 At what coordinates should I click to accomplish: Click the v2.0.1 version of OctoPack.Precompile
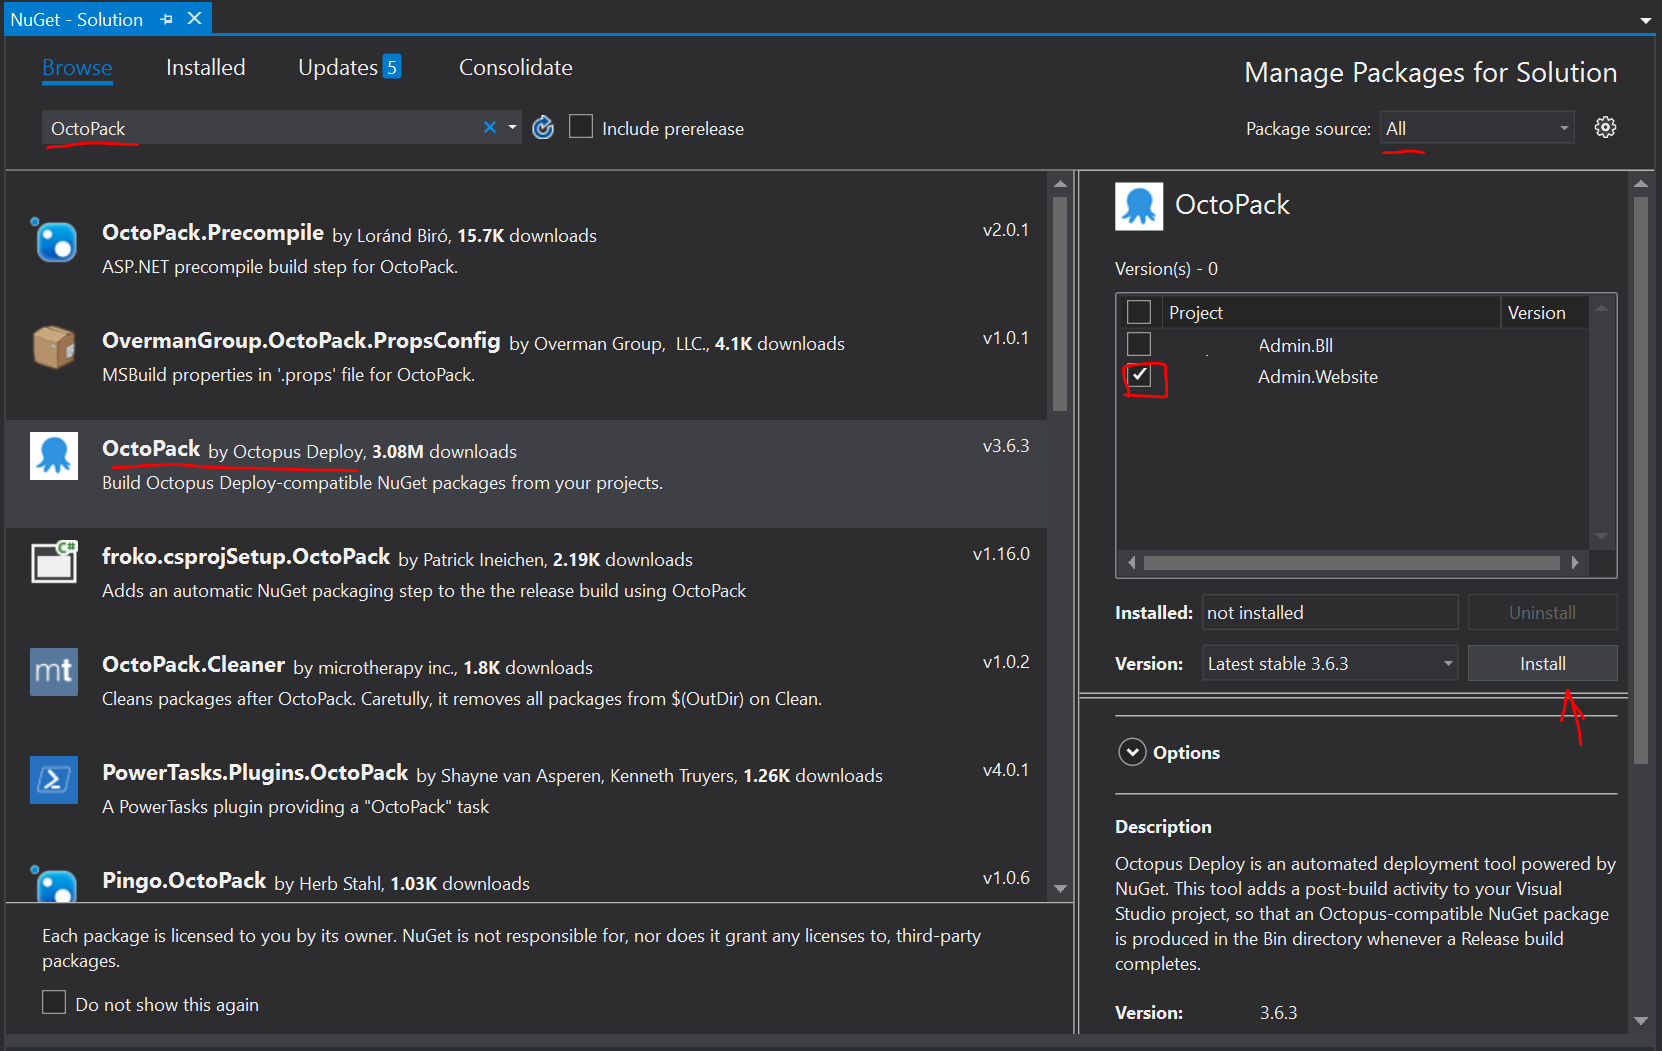(x=1006, y=230)
